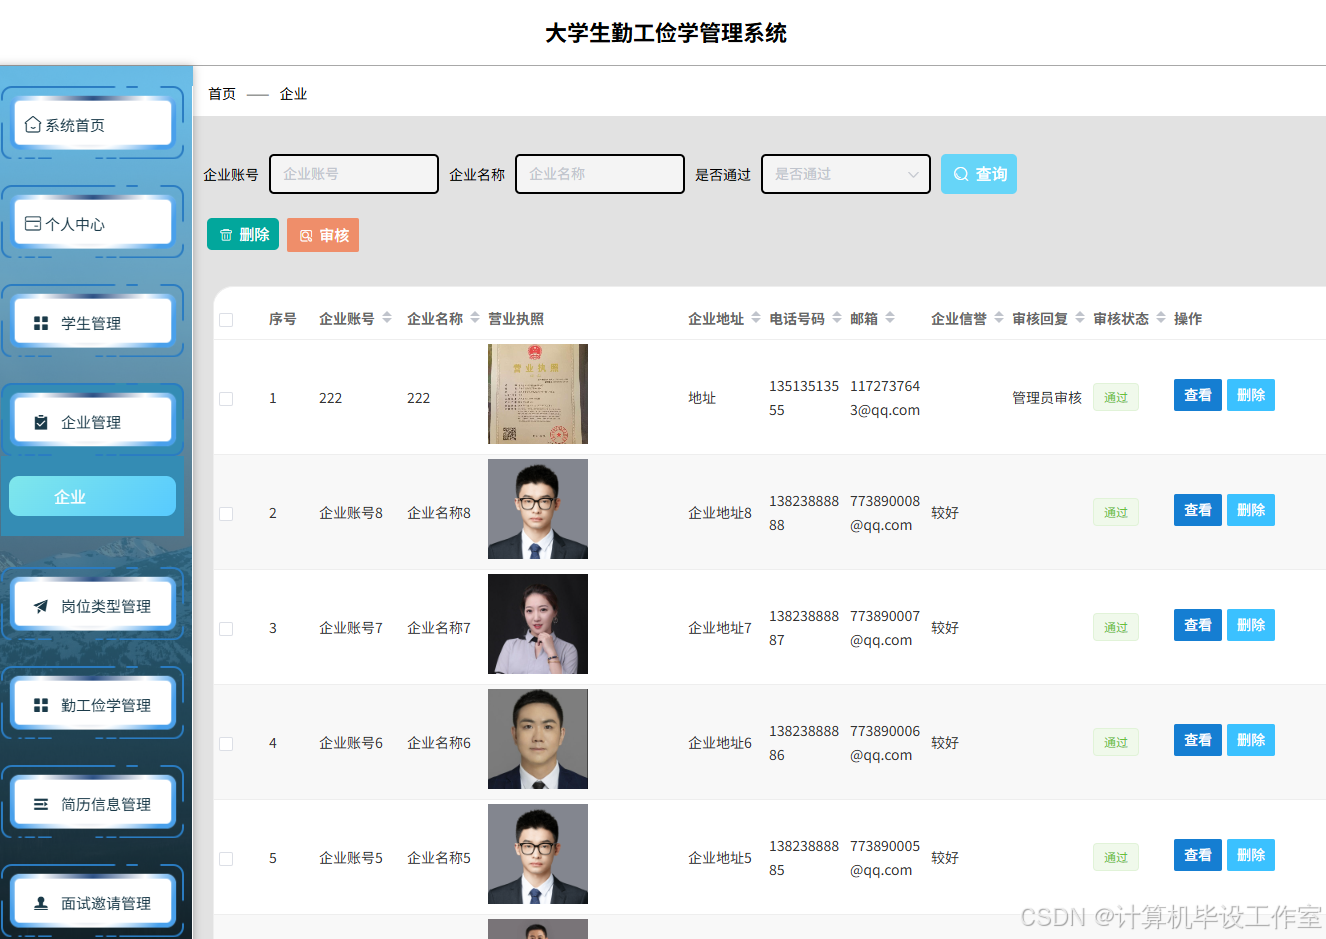This screenshot has width=1326, height=939.
Task: Click the grid icon beside 勤工俭学管理
Action: point(41,705)
